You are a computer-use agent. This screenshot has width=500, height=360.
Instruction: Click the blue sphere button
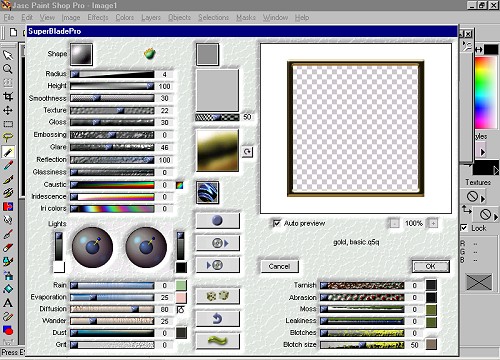217,221
